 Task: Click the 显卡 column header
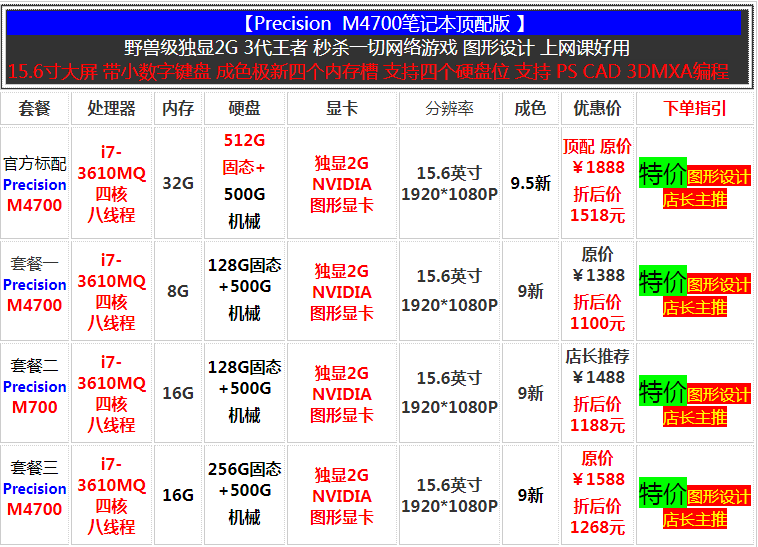coord(342,108)
